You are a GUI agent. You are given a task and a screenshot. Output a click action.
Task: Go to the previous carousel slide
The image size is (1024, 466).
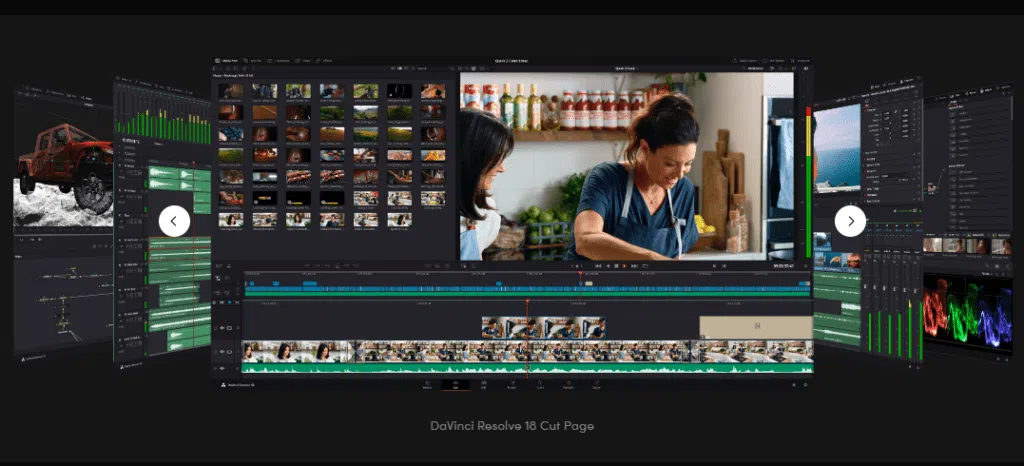point(174,221)
